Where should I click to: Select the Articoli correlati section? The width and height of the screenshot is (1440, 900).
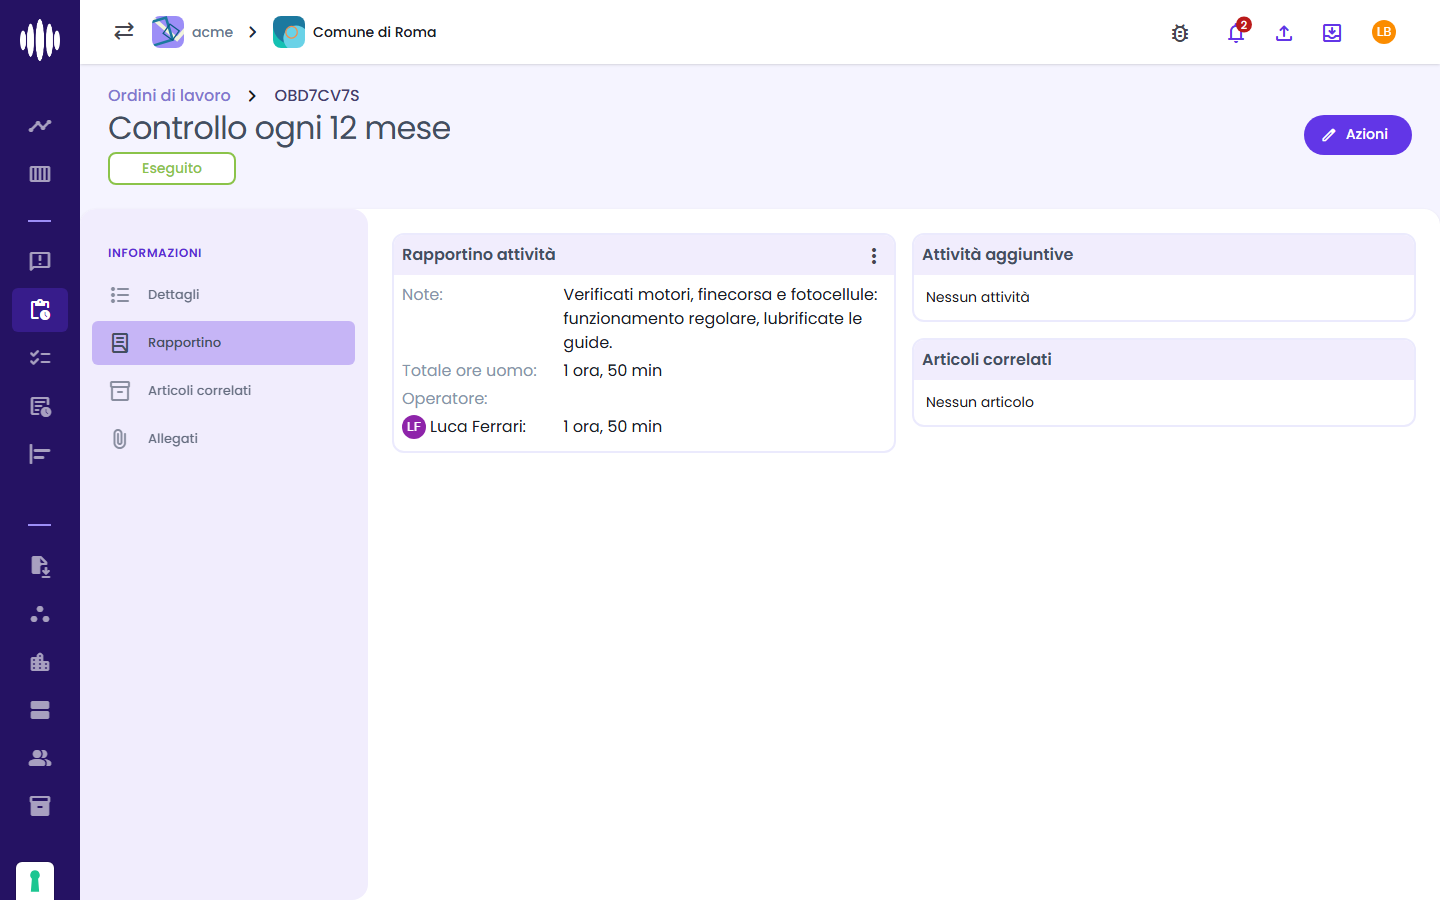pos(223,391)
